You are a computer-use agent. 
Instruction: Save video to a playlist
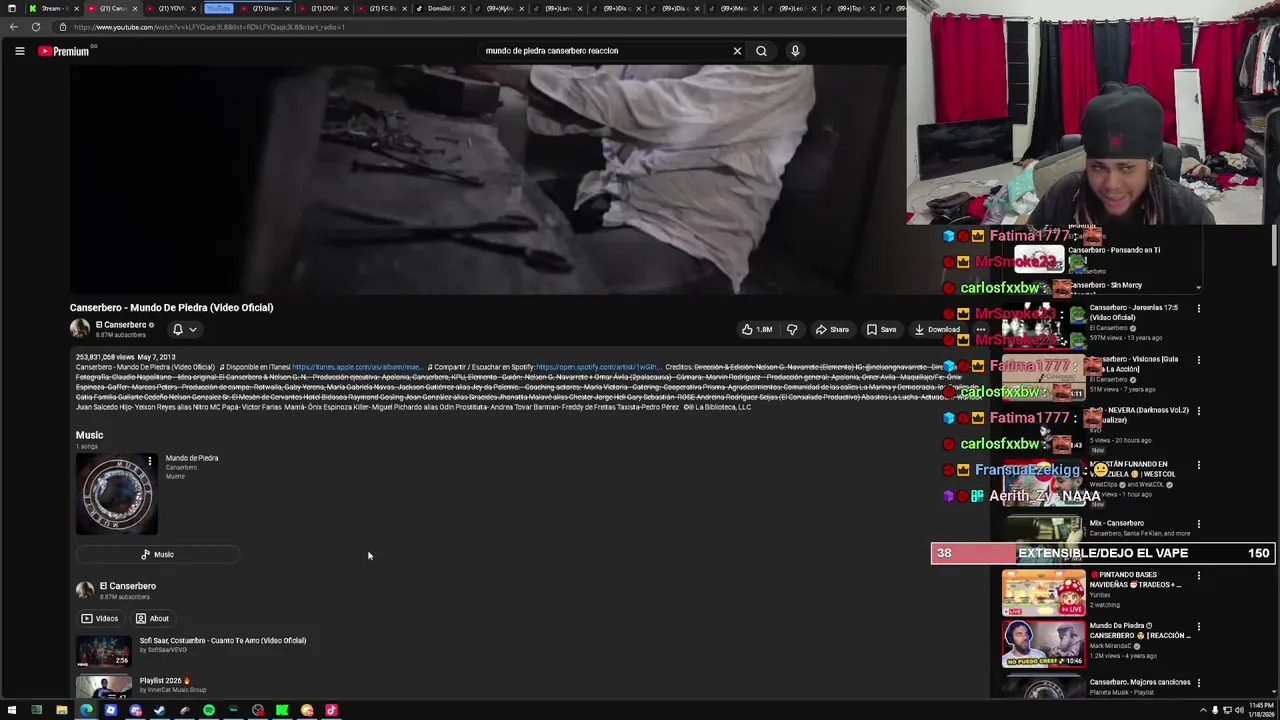(x=881, y=329)
